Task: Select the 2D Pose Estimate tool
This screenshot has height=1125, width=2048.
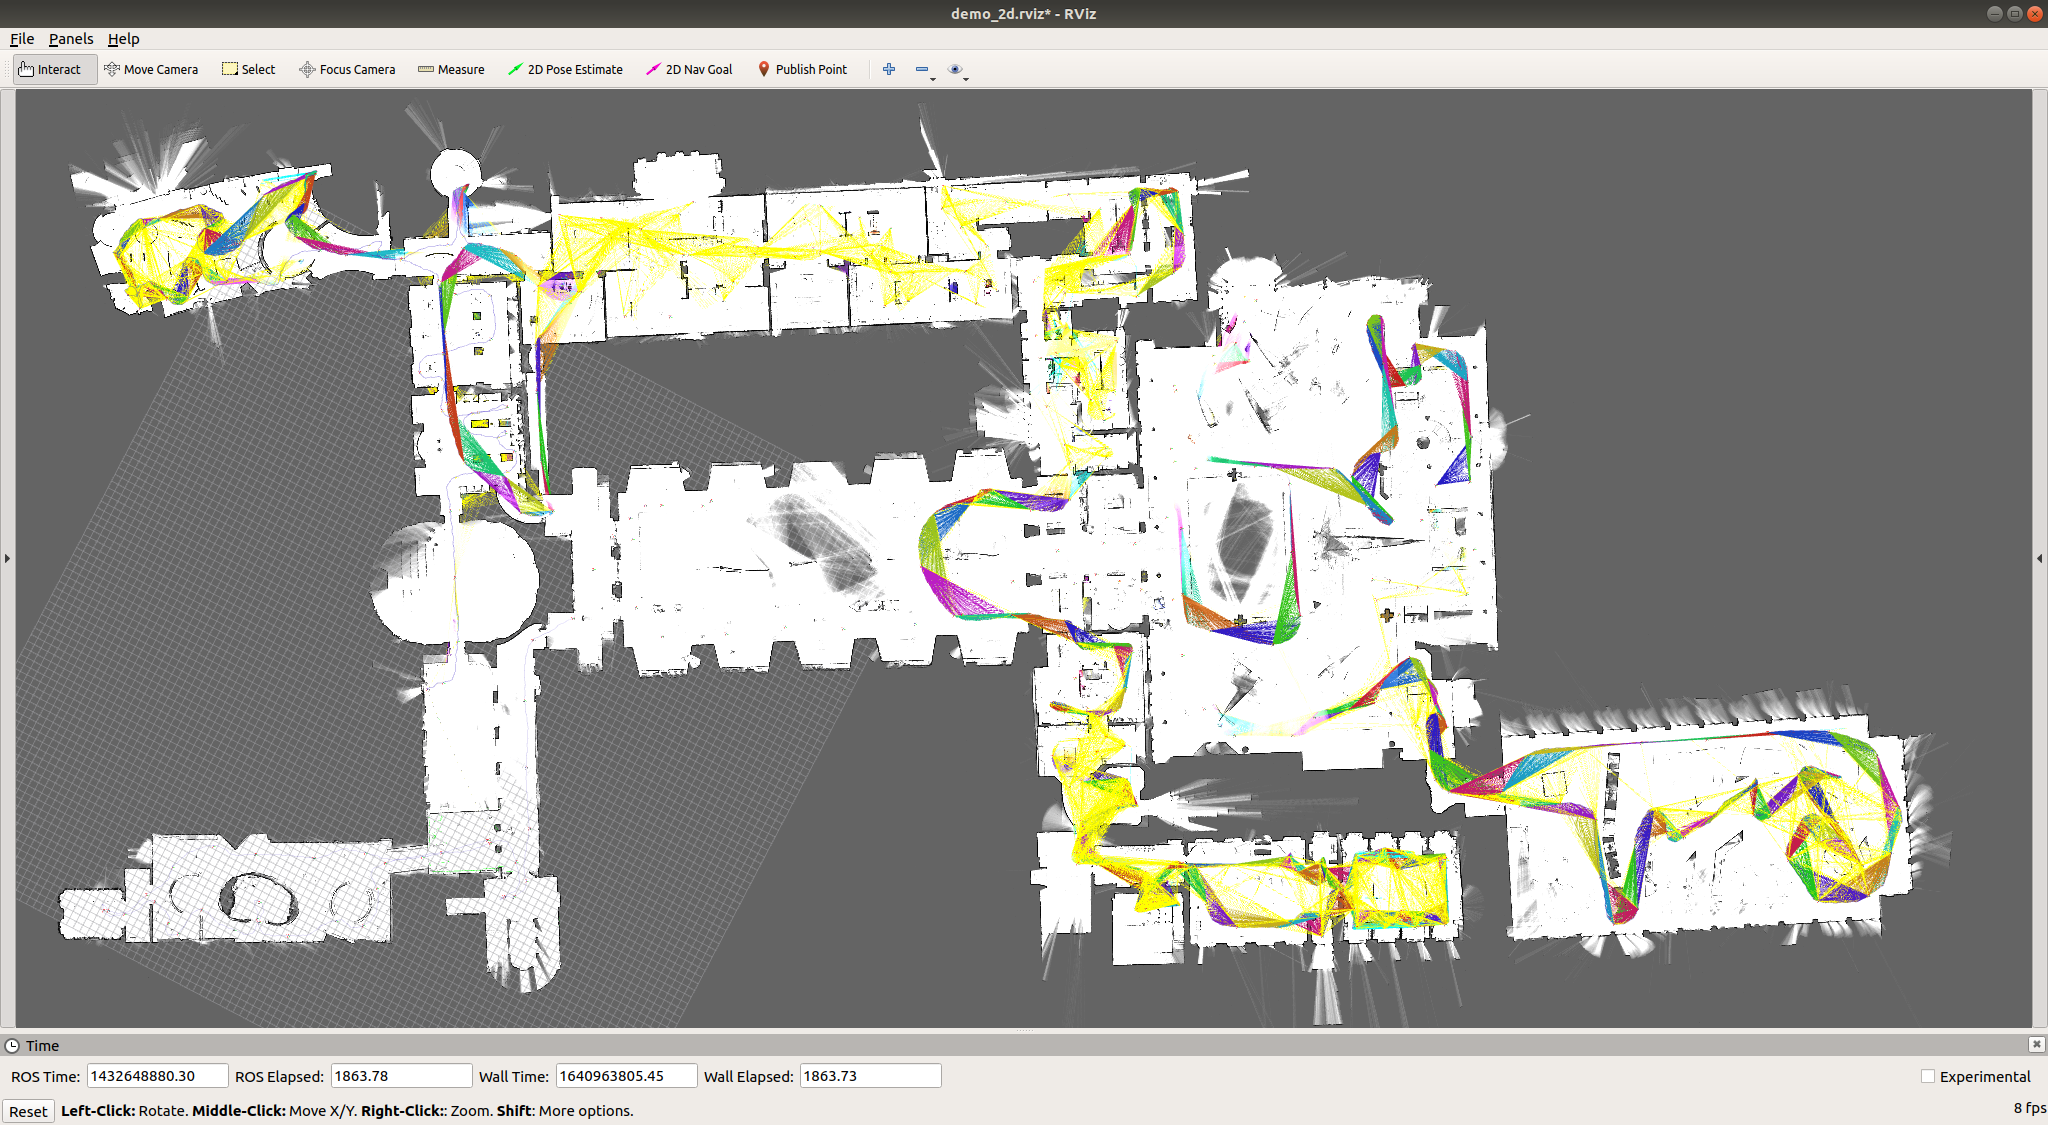Action: (x=566, y=69)
